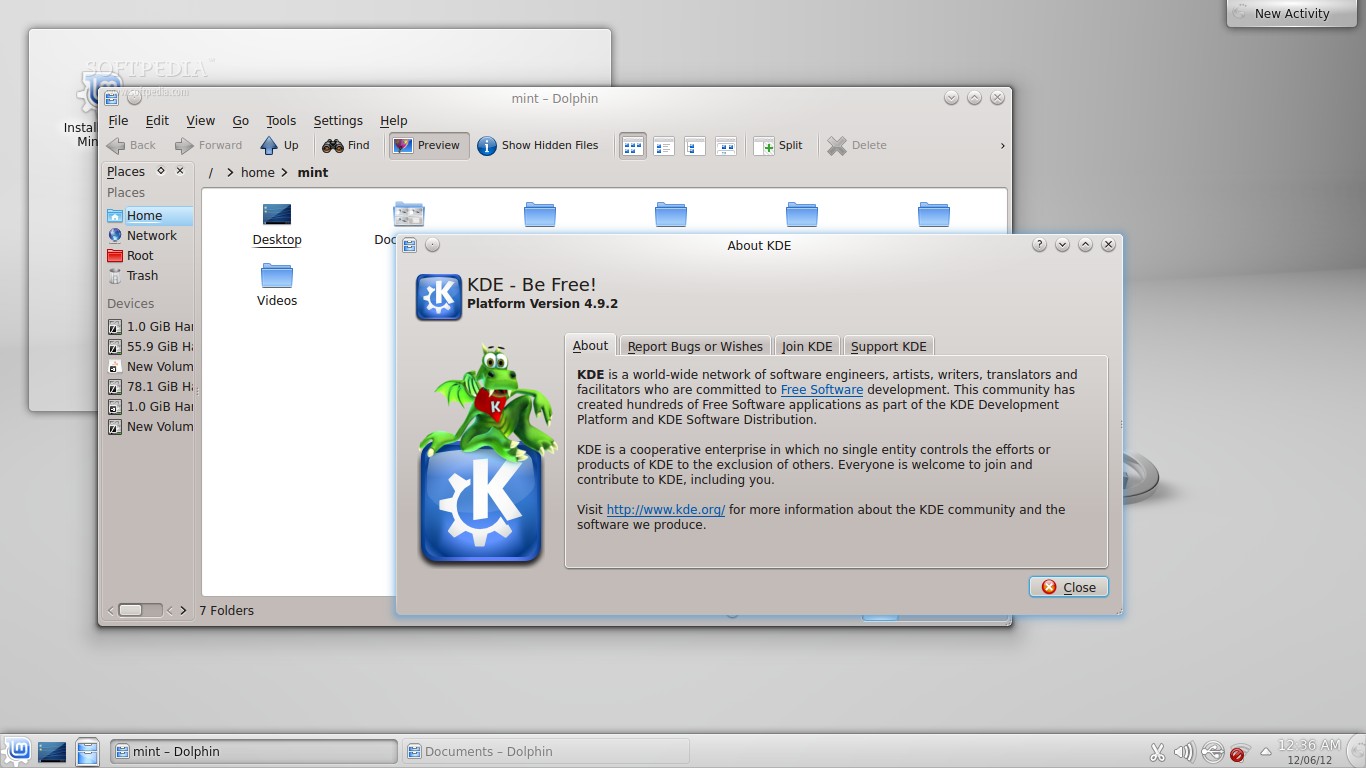Open the Tools menu in Dolphin
This screenshot has height=768, width=1366.
tap(281, 120)
